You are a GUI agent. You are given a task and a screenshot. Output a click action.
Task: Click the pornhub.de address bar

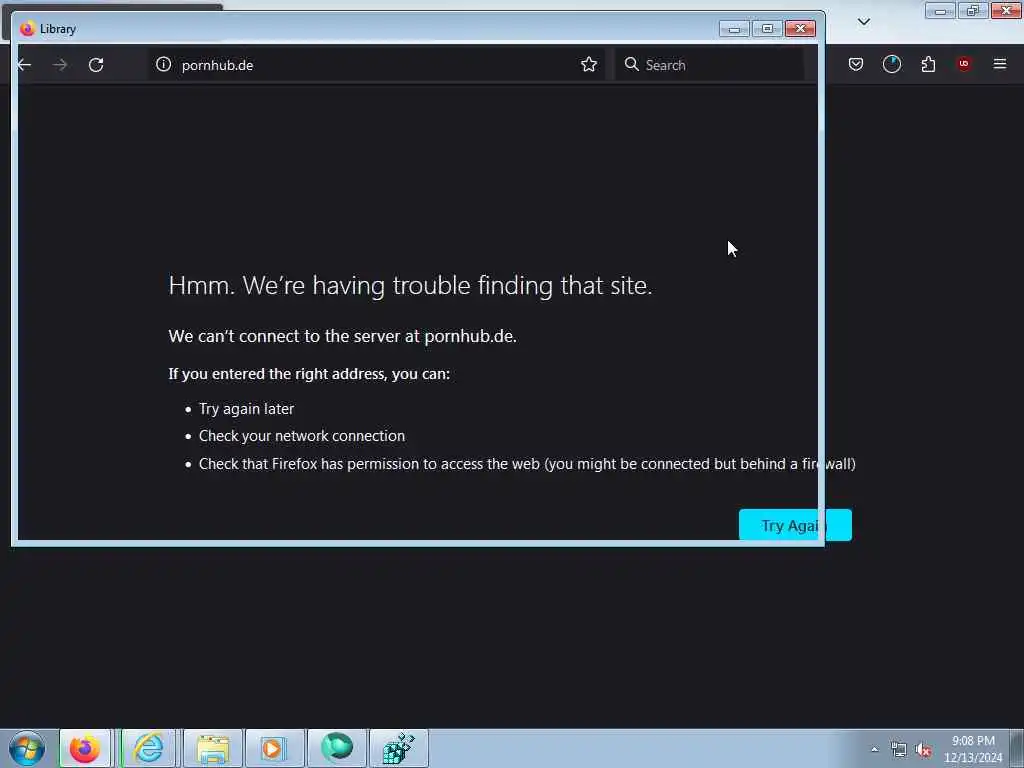(x=376, y=65)
